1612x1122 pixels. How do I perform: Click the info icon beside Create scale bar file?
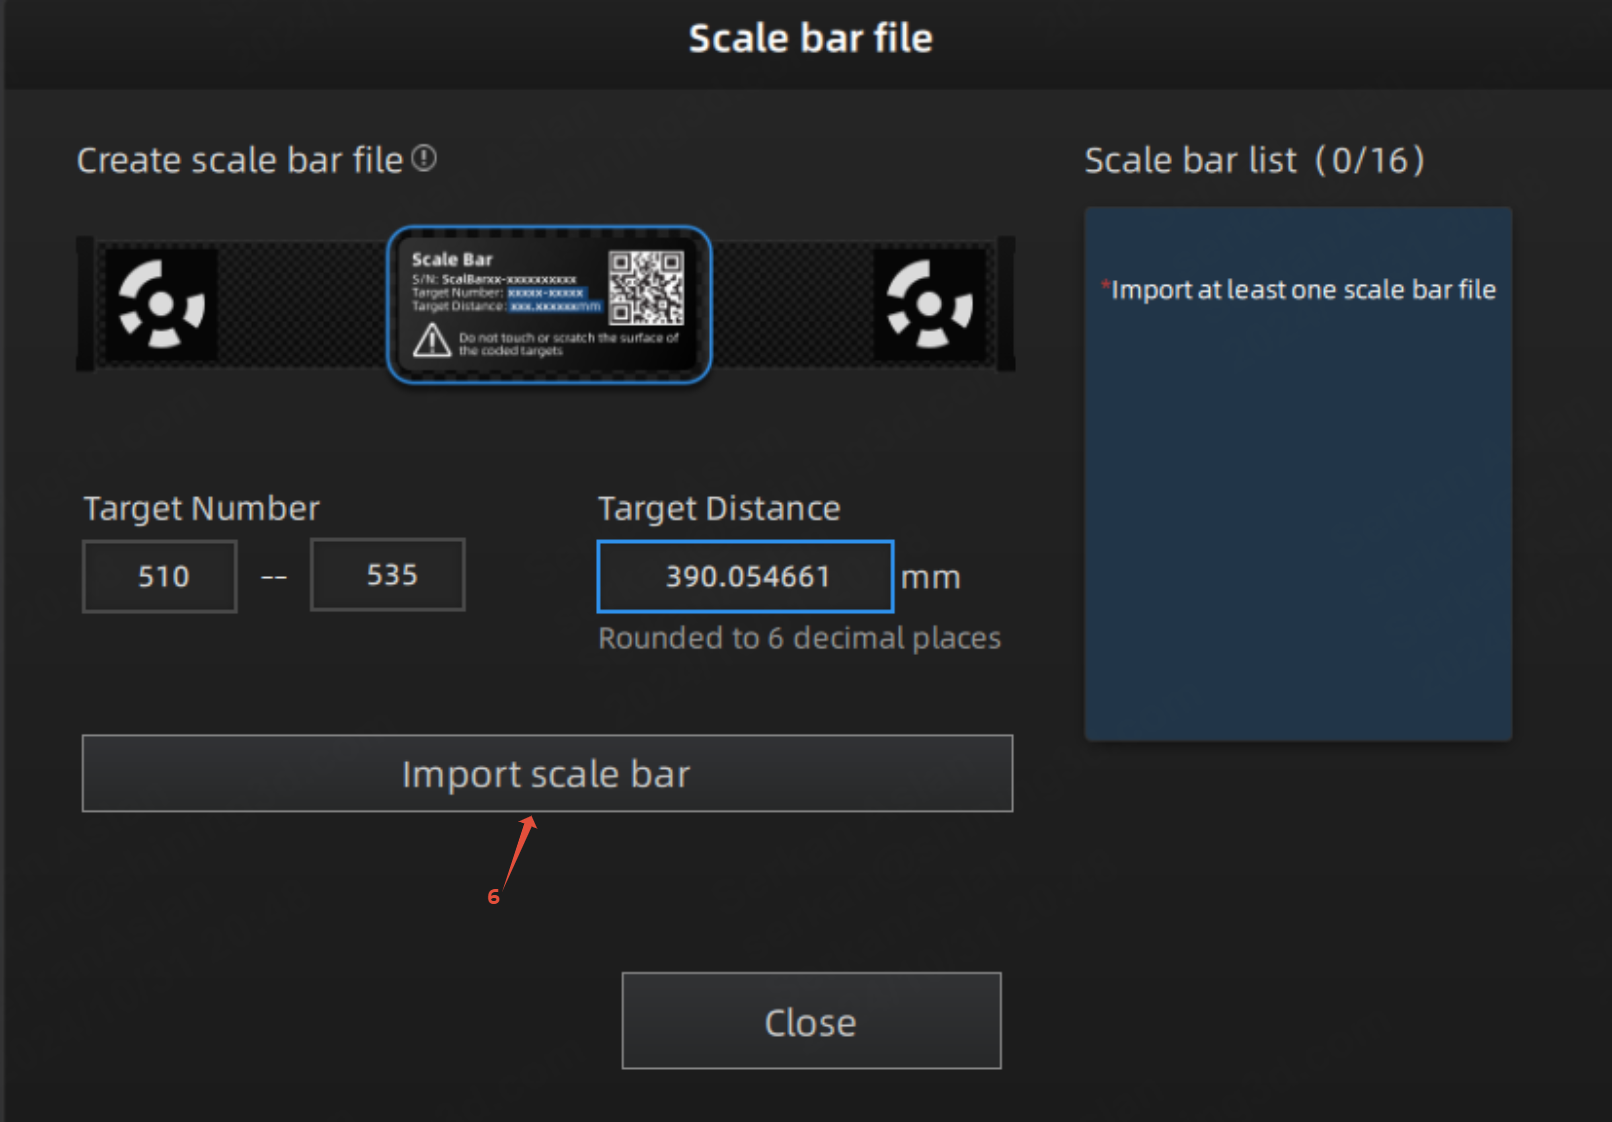424,158
